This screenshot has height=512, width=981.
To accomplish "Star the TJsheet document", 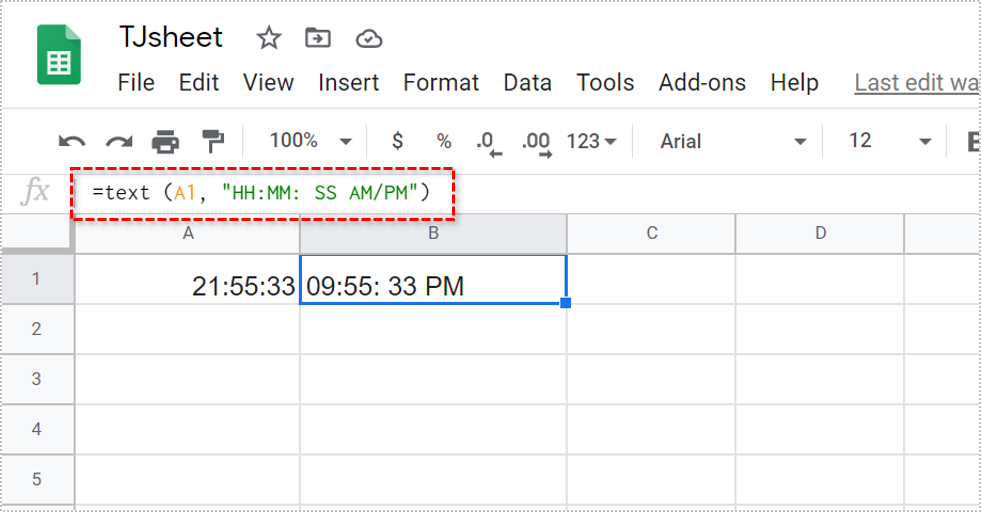I will 269,39.
